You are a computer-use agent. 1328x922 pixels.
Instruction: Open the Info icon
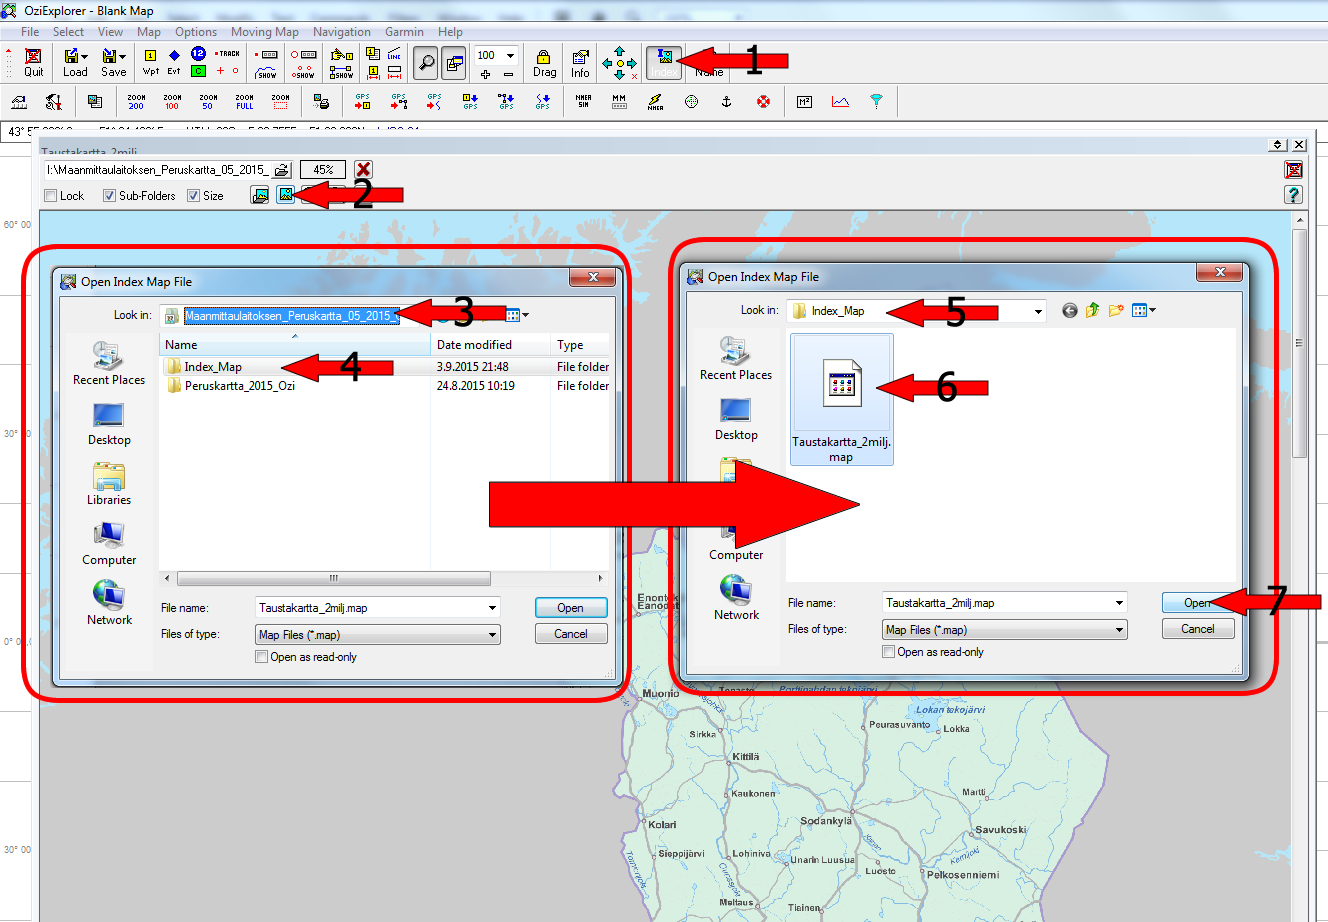pyautogui.click(x=580, y=62)
